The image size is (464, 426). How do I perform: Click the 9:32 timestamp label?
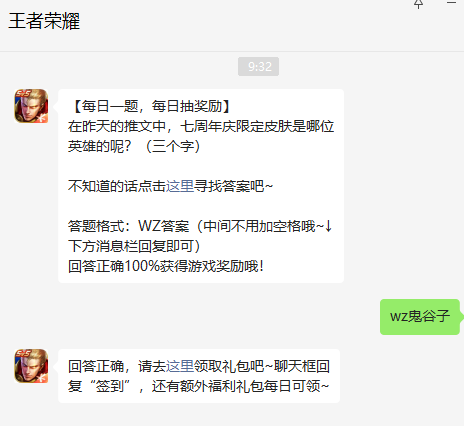258,67
